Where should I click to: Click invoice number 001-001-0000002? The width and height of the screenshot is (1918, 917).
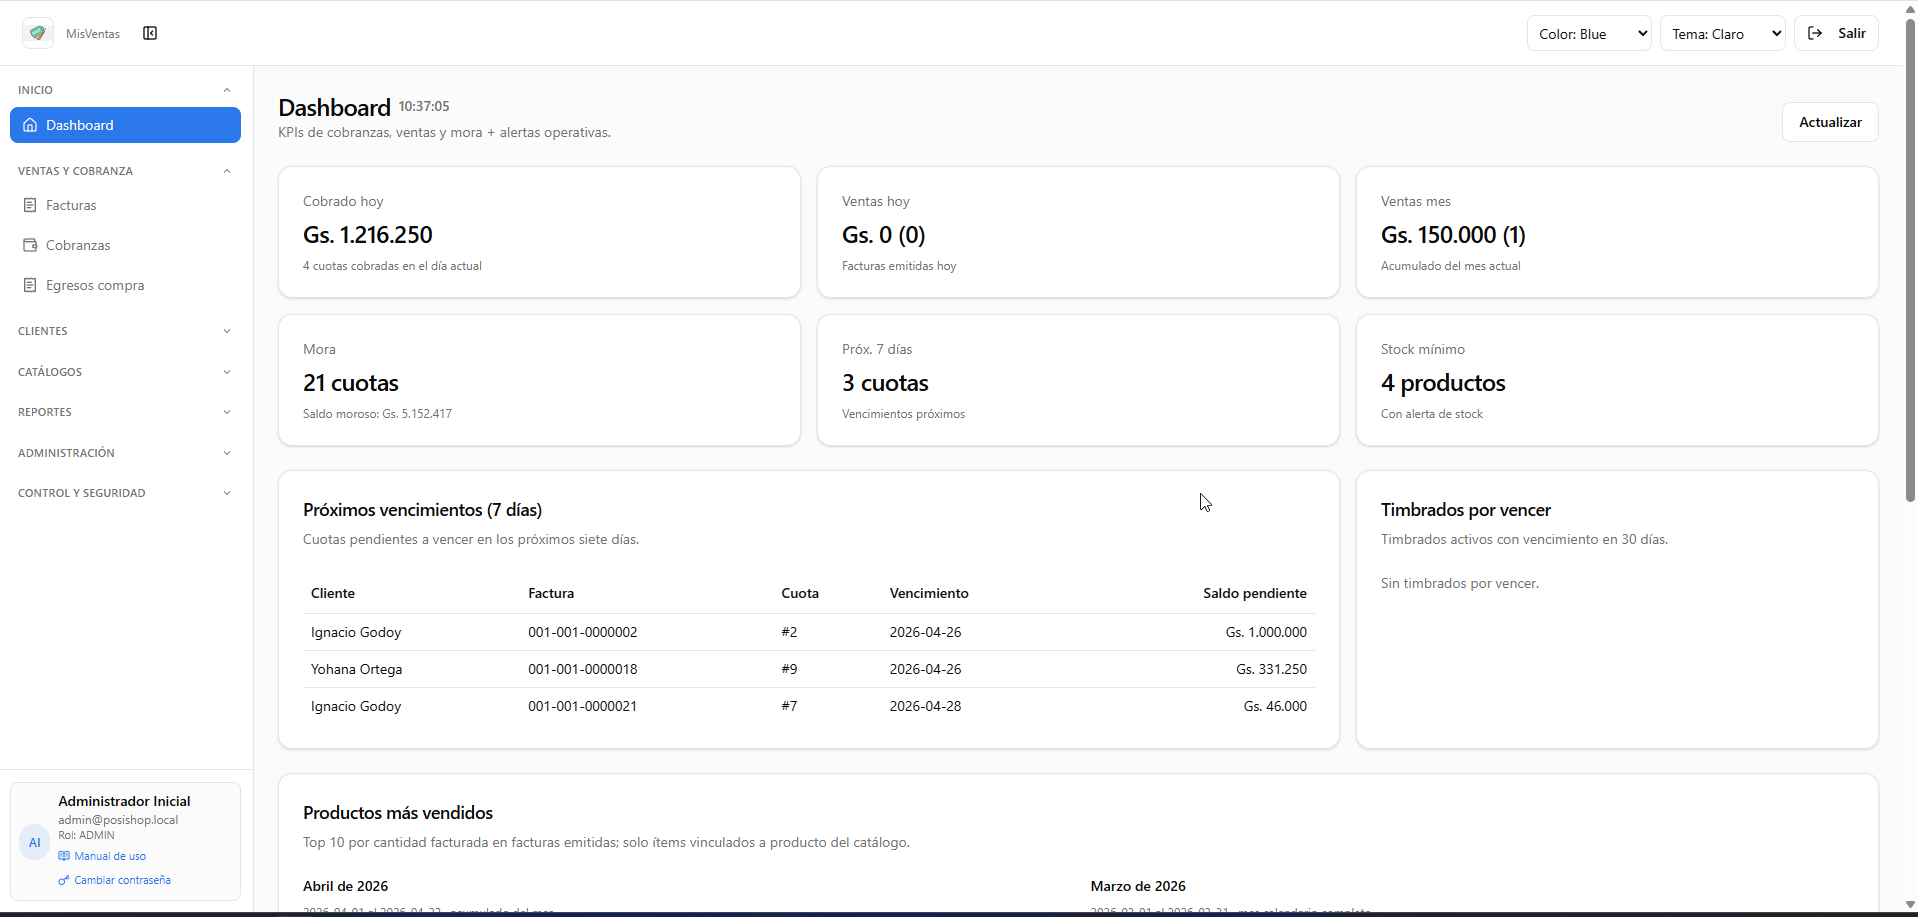pyautogui.click(x=583, y=632)
